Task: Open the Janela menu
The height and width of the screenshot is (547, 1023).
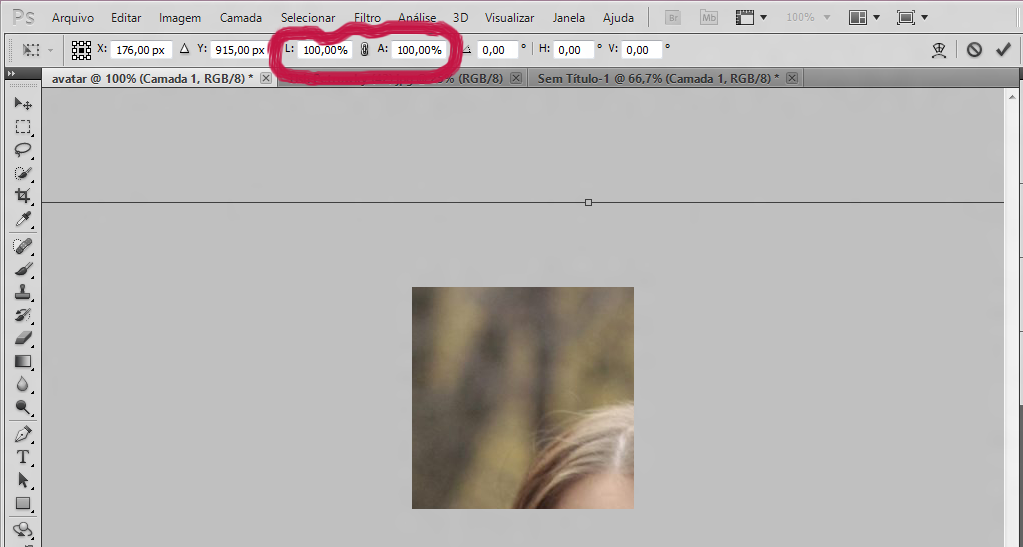Action: pyautogui.click(x=568, y=18)
